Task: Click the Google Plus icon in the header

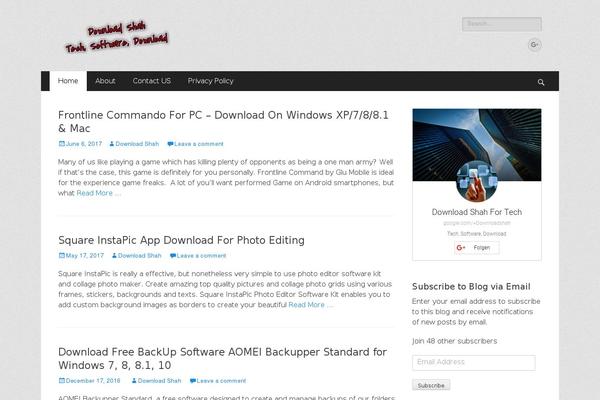Action: [534, 45]
